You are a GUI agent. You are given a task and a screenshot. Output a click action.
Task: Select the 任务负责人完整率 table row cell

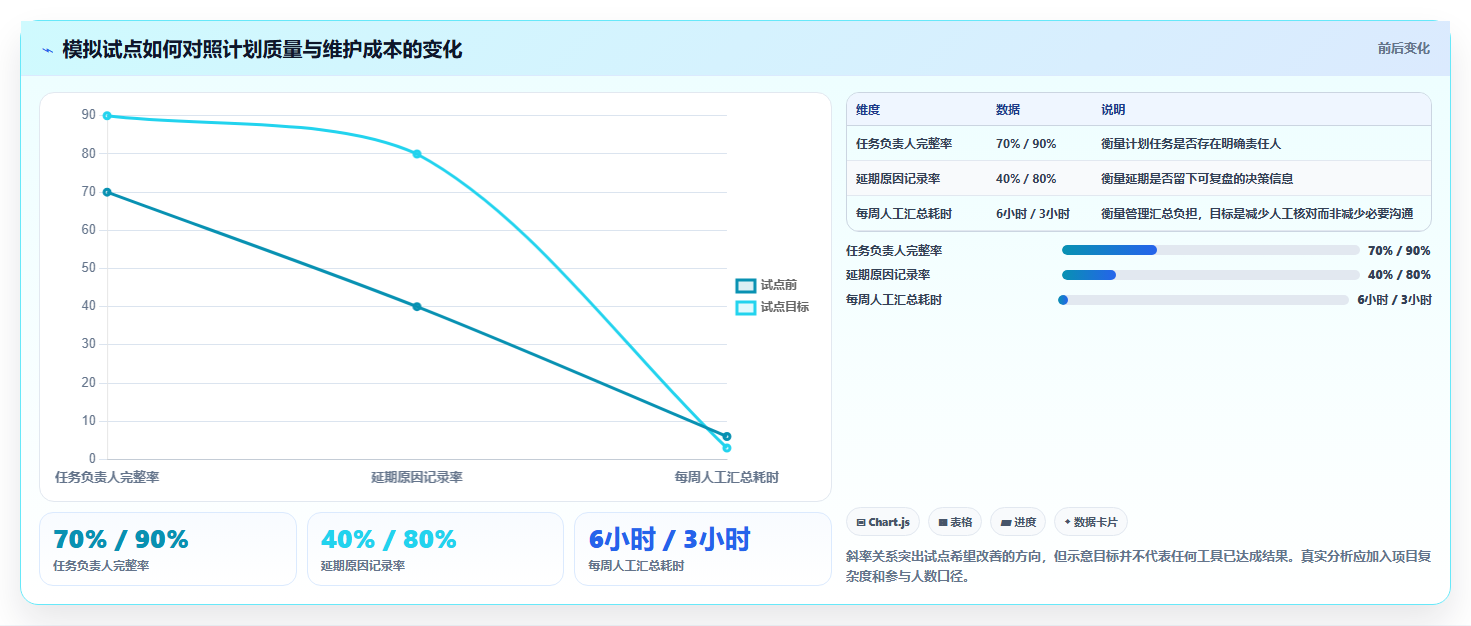point(904,143)
